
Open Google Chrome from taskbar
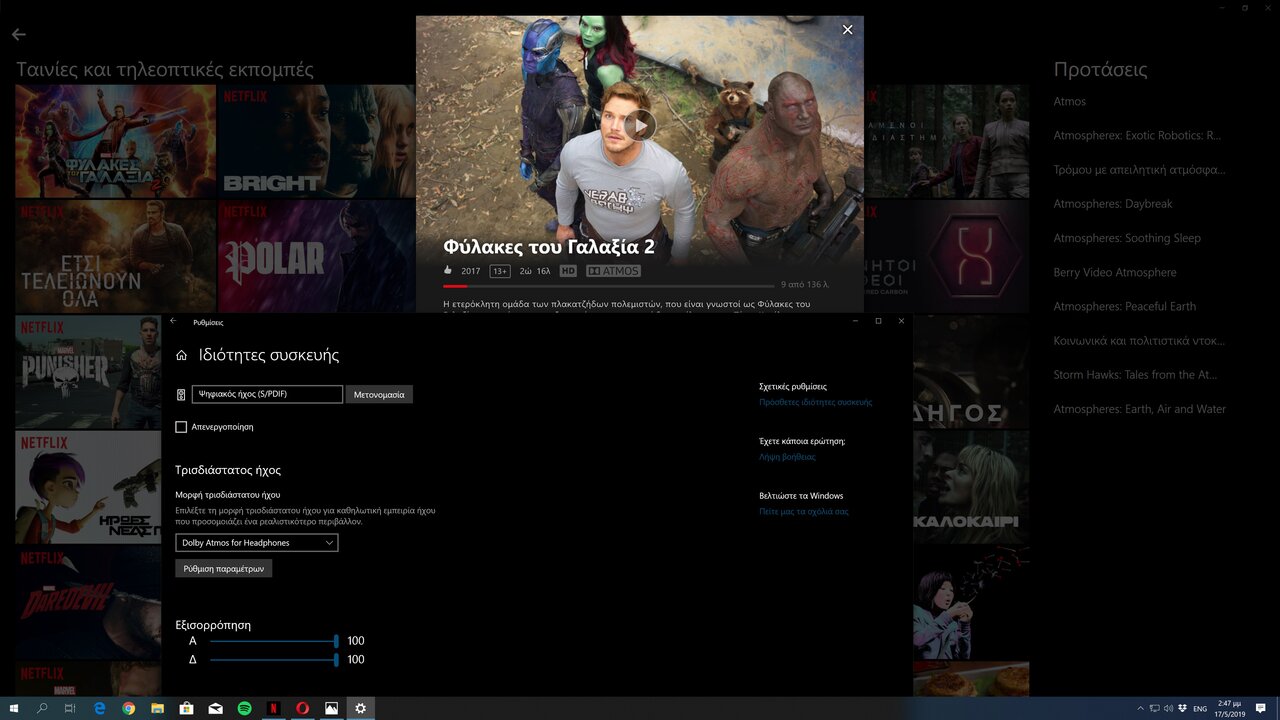coord(129,708)
